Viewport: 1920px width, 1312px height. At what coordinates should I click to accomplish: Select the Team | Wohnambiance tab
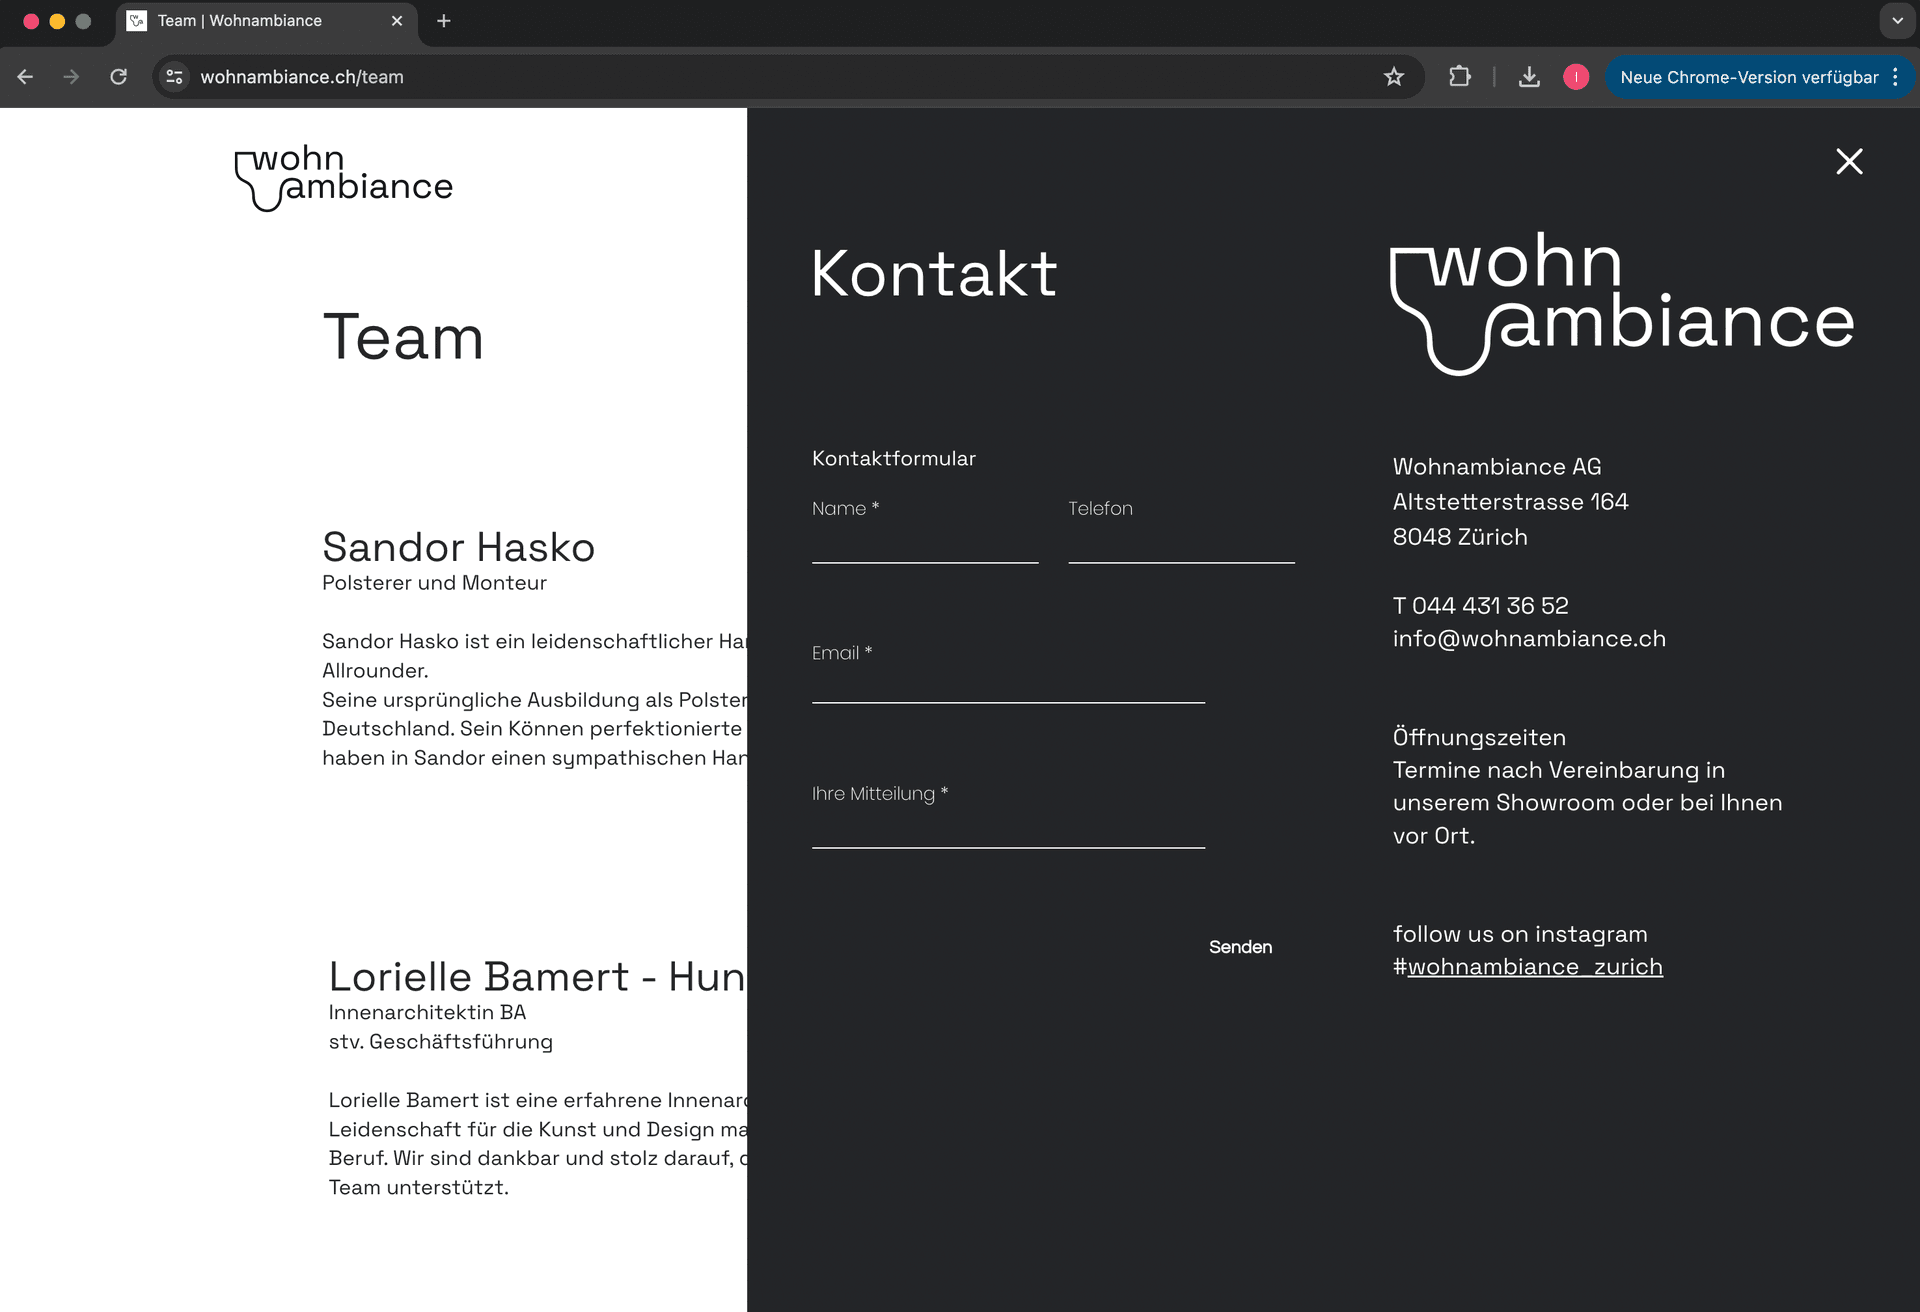tap(240, 21)
